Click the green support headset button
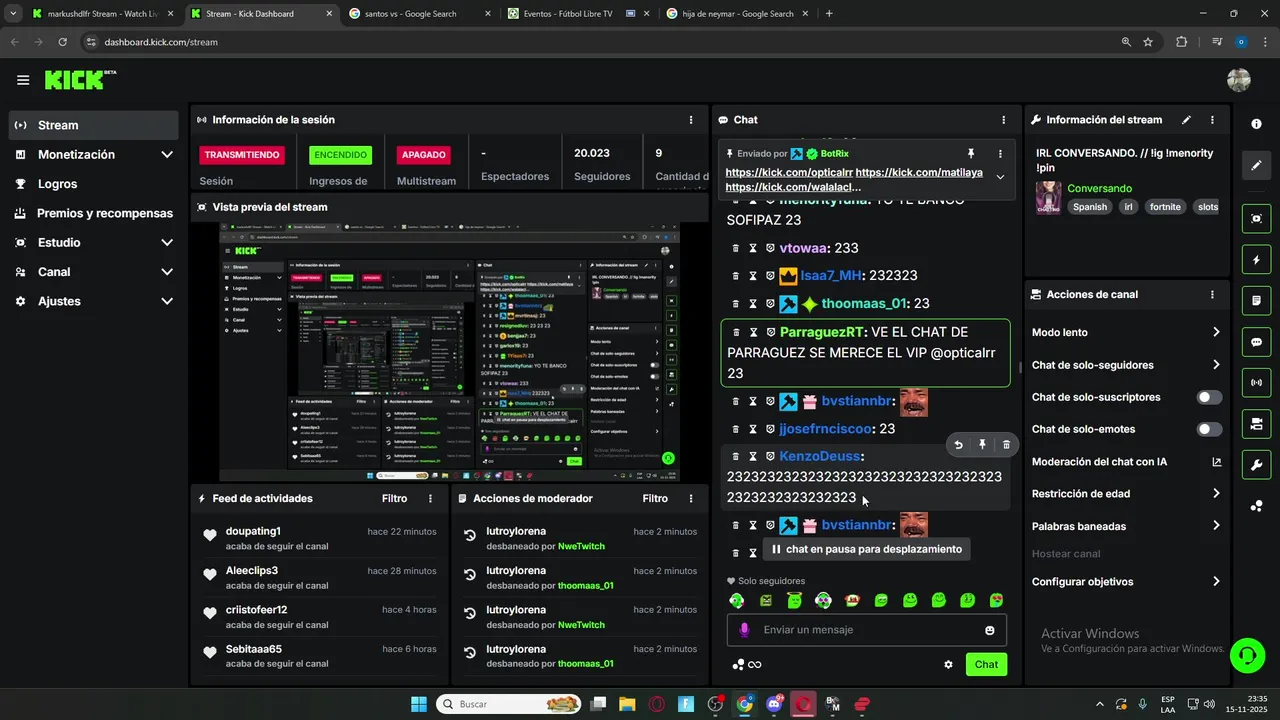This screenshot has width=1280, height=720. click(1247, 656)
